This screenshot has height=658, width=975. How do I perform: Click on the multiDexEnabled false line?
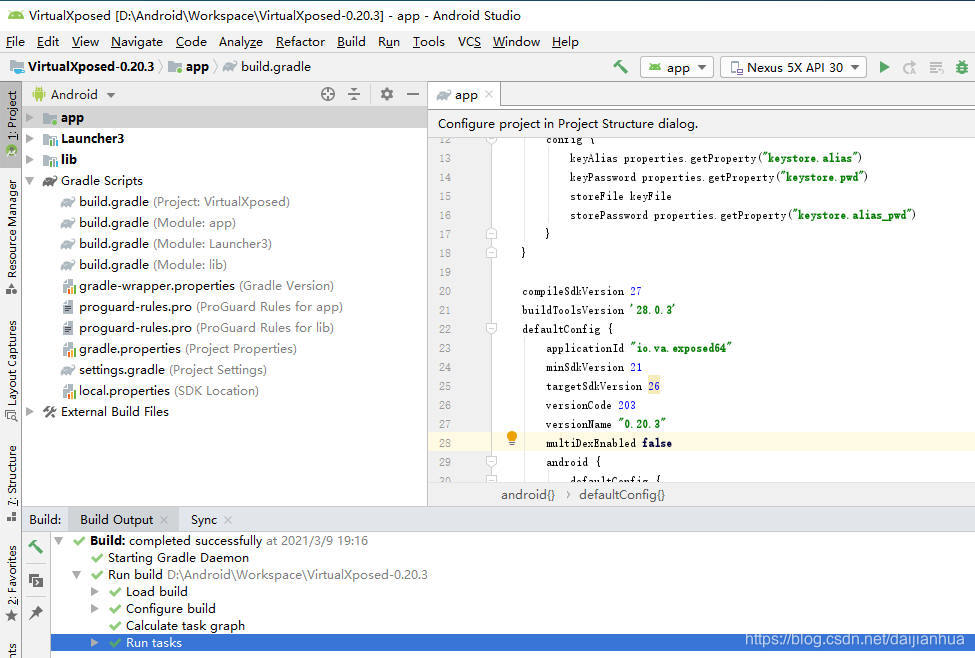[609, 443]
